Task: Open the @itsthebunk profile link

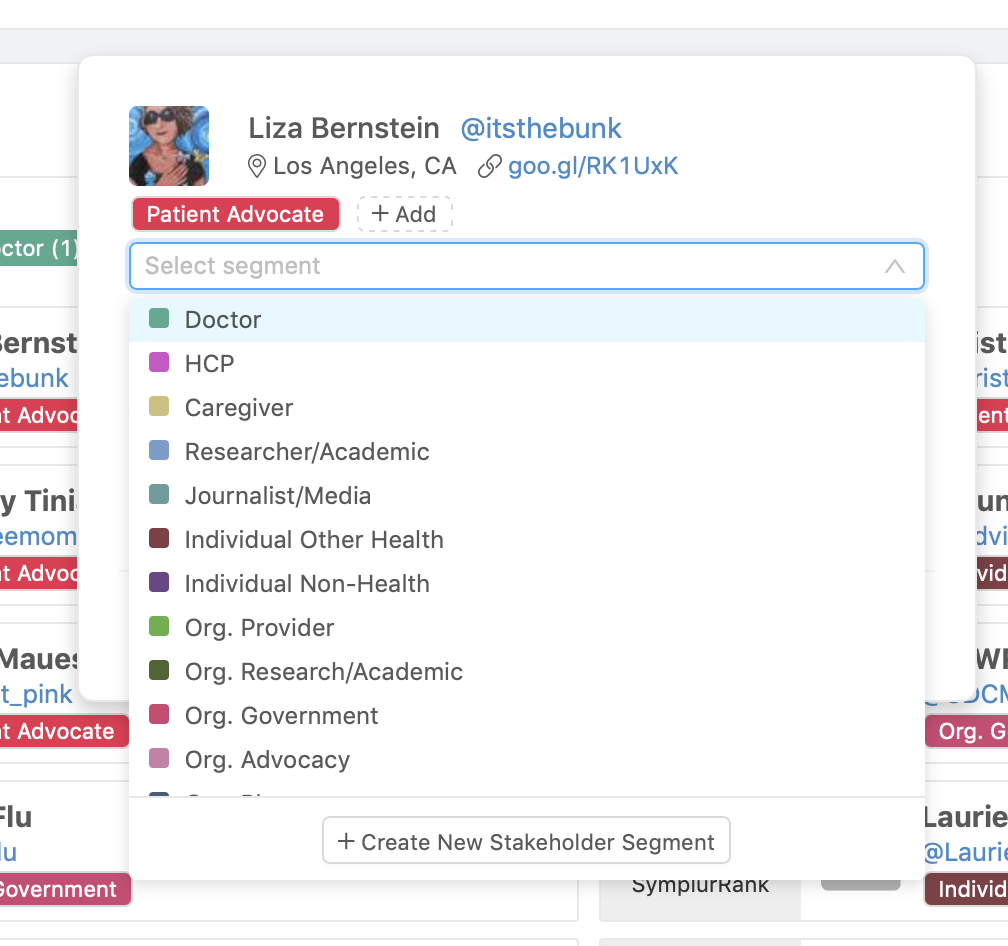Action: pos(541,129)
